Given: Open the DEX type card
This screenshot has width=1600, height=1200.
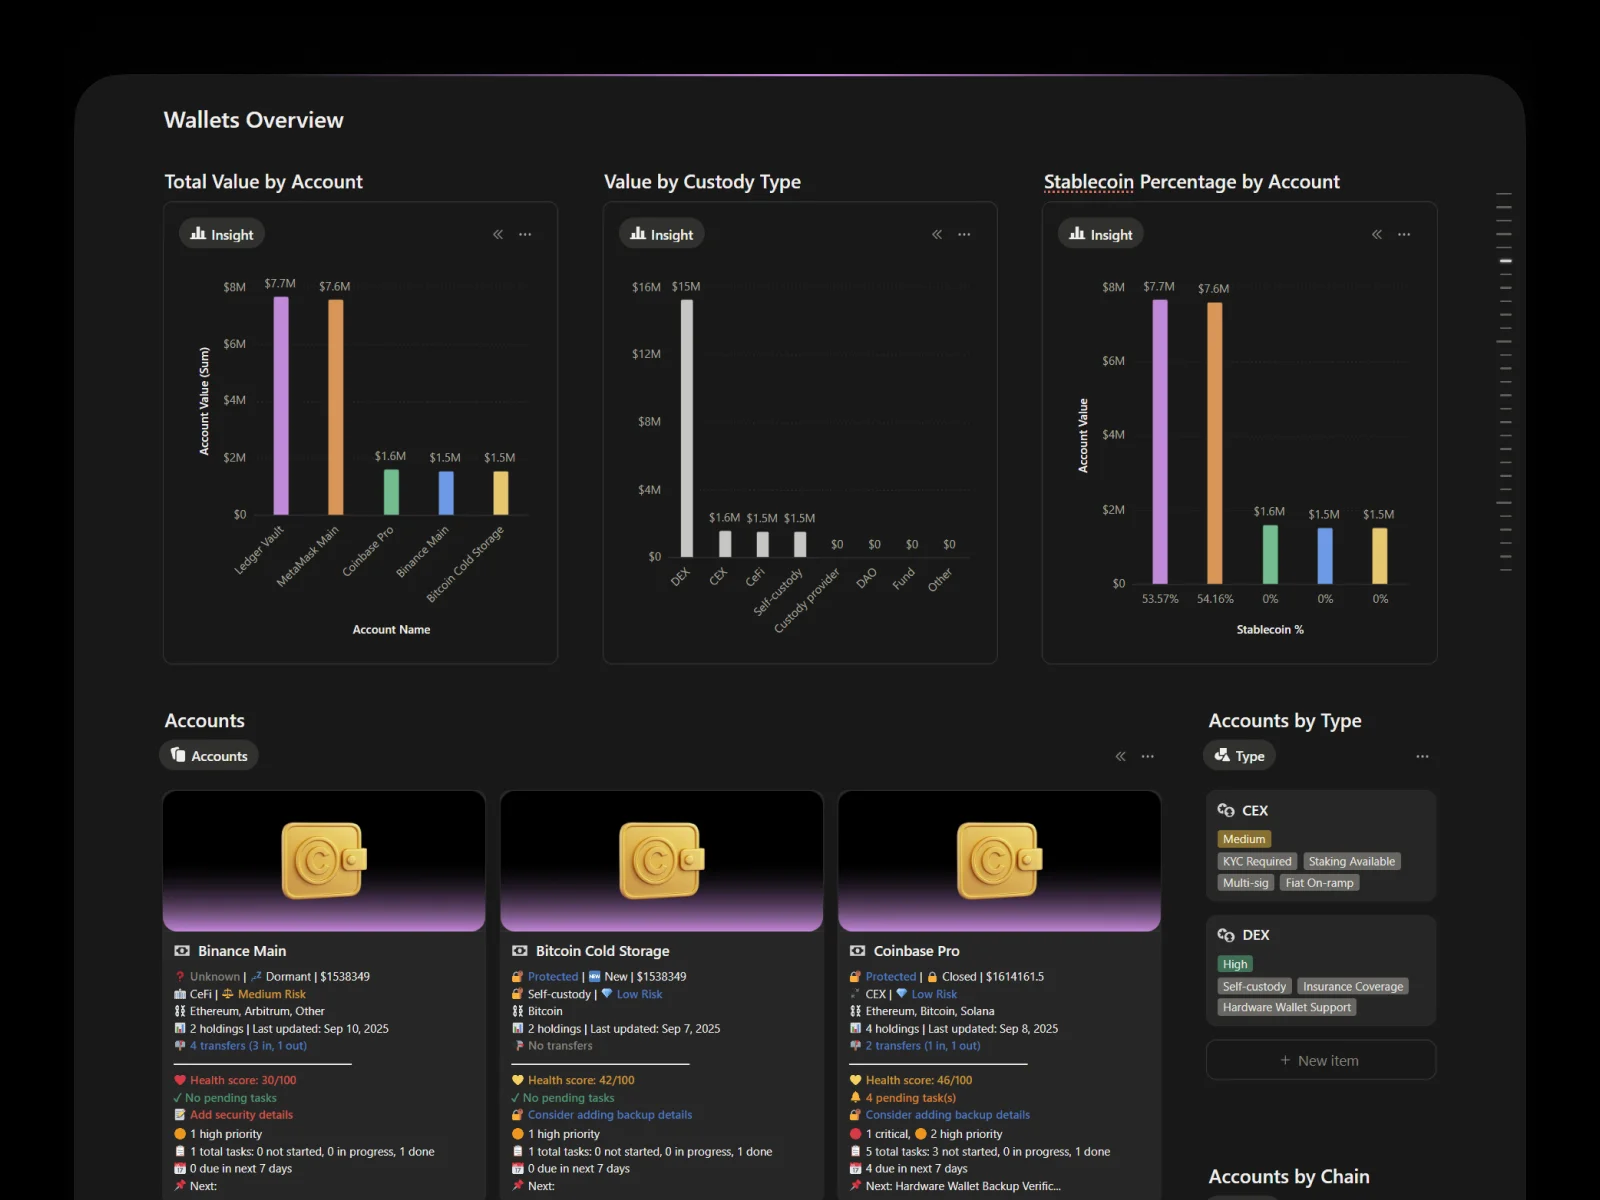Looking at the screenshot, I should pyautogui.click(x=1255, y=935).
